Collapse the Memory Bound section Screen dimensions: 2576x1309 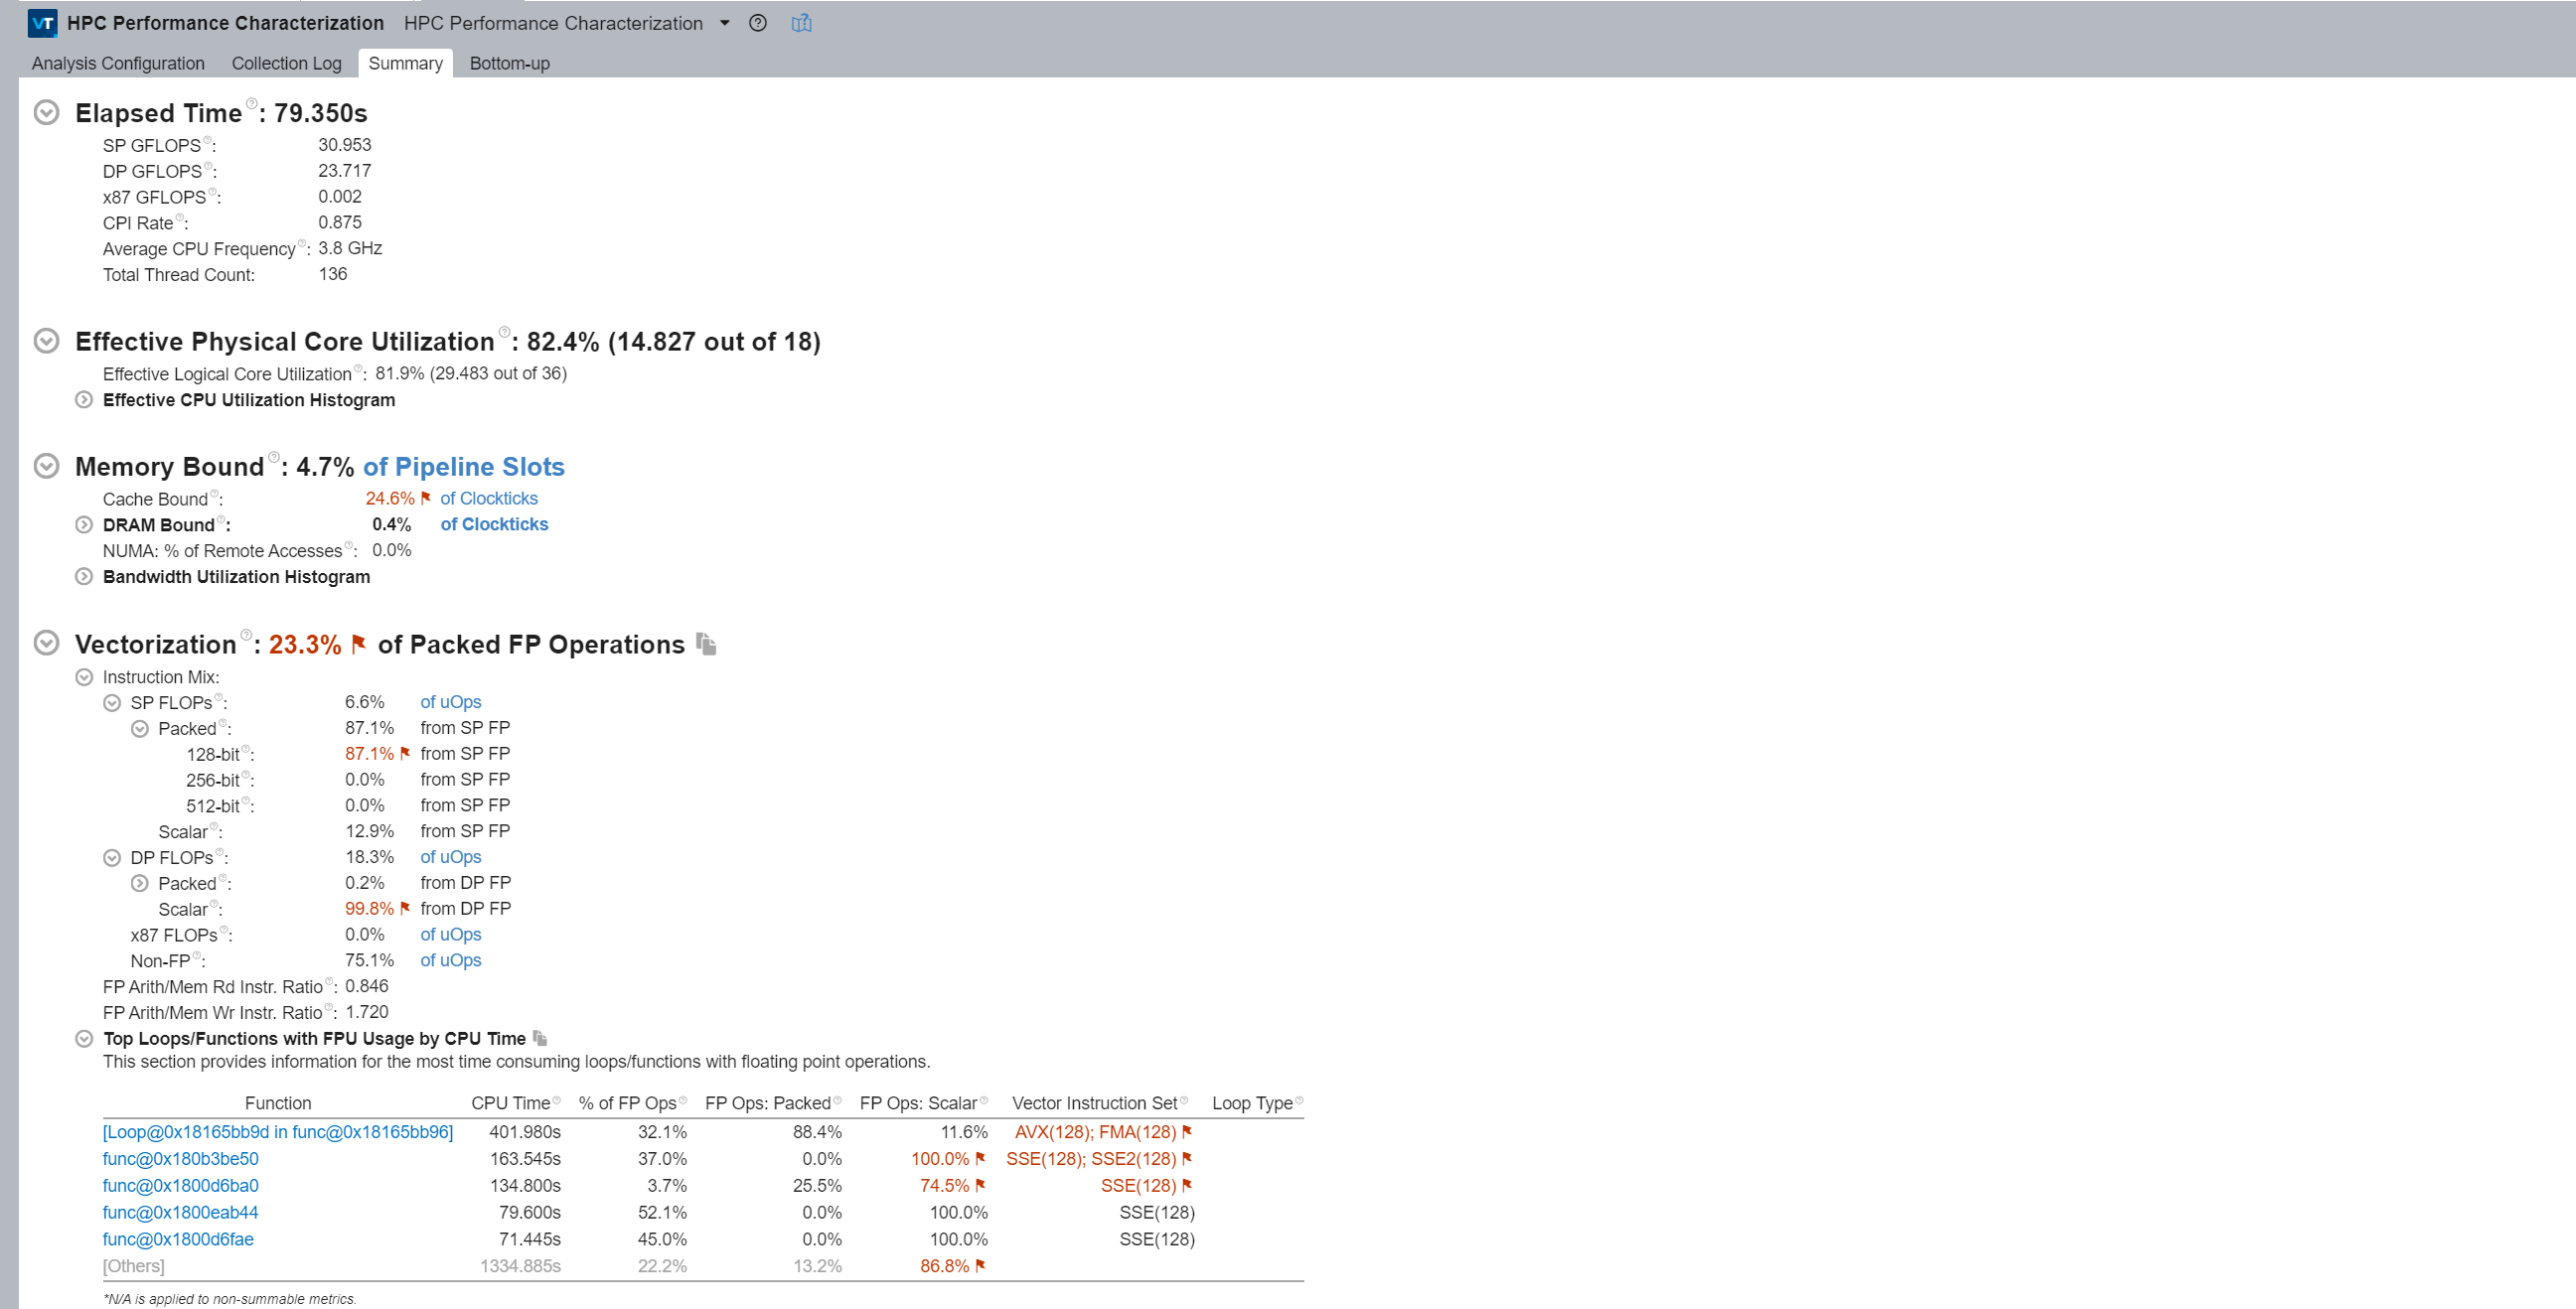click(x=46, y=466)
